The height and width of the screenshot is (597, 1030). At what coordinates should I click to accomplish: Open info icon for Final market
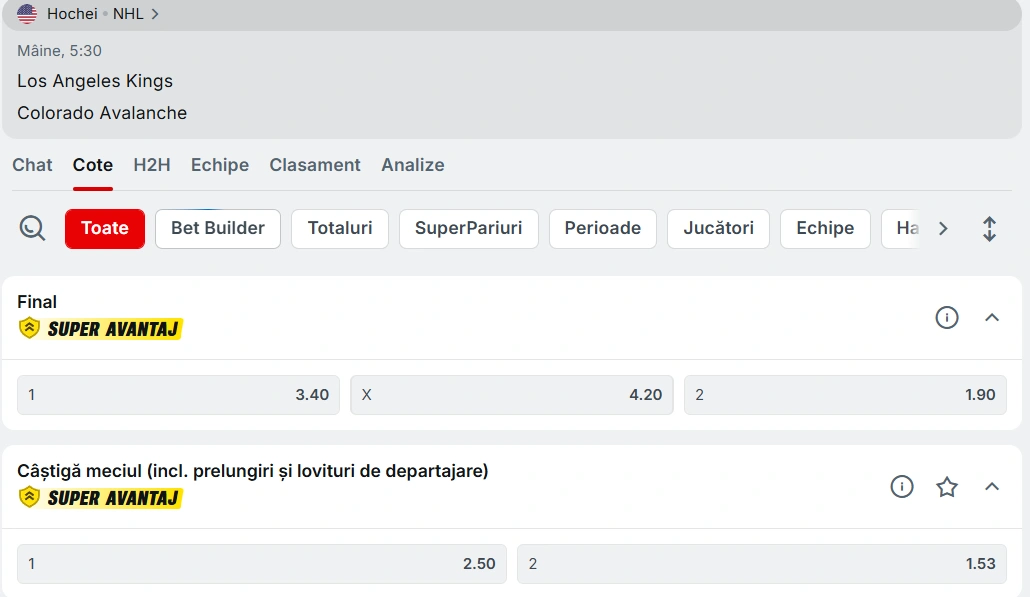(x=946, y=318)
